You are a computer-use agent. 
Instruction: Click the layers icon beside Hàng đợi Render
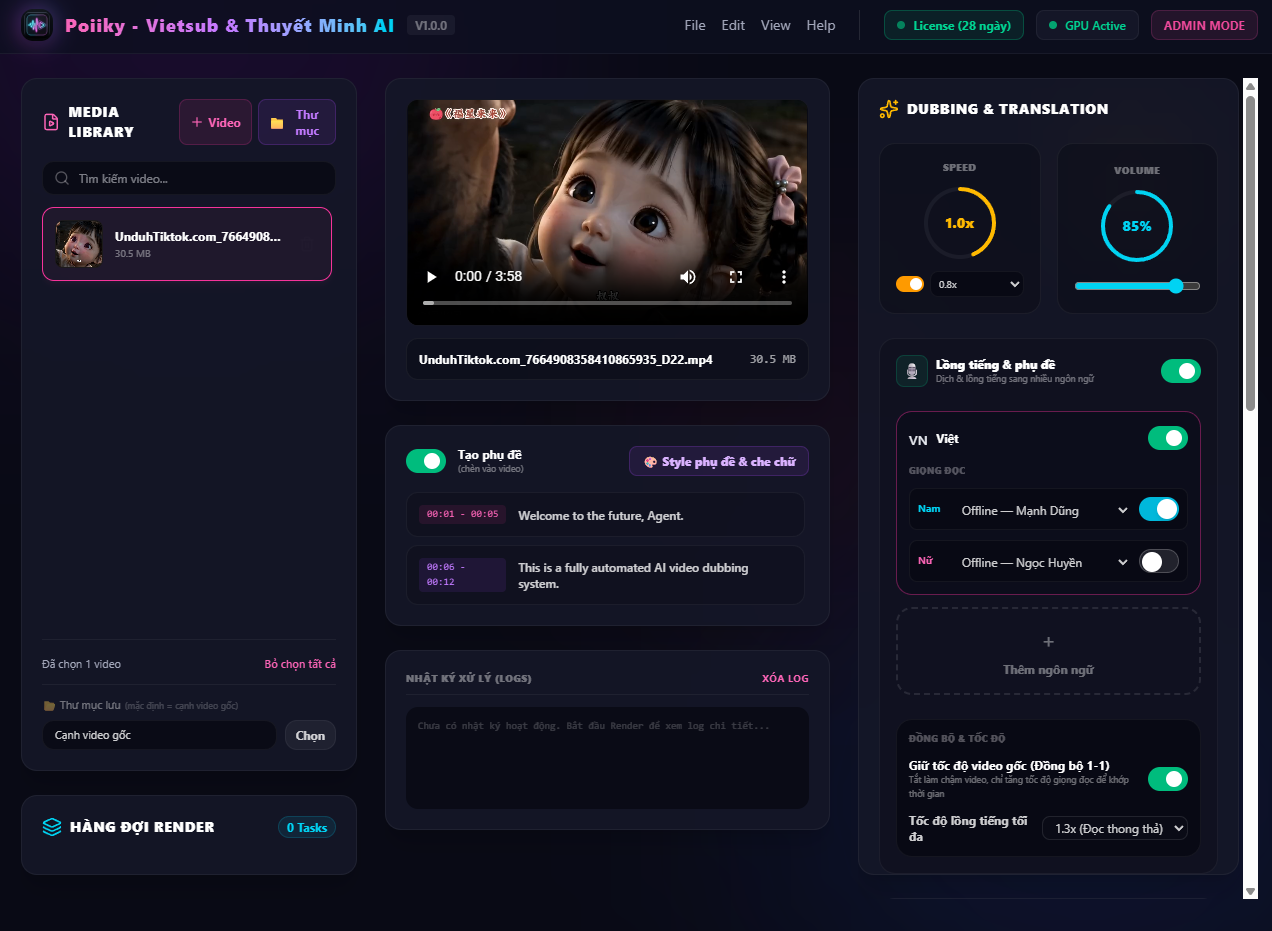point(51,827)
